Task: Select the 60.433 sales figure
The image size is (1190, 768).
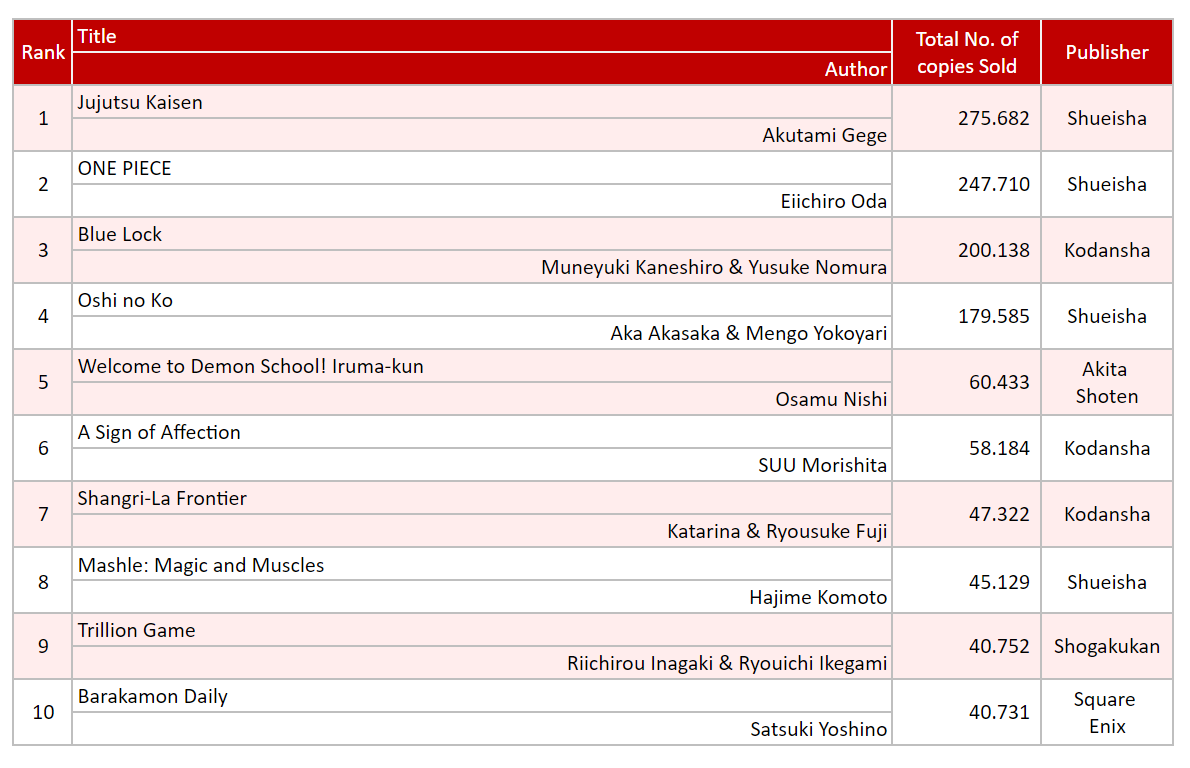Action: tap(999, 382)
